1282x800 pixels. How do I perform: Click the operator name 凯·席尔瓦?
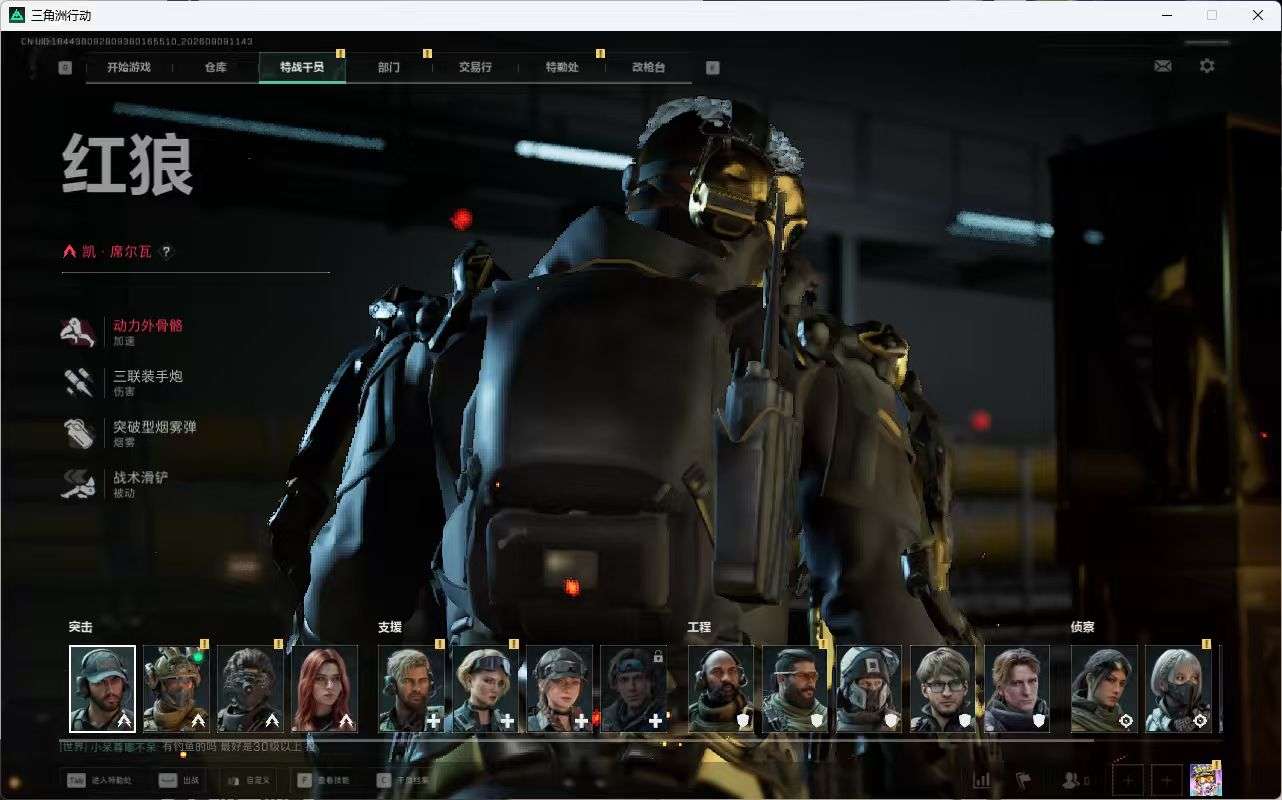coord(118,252)
